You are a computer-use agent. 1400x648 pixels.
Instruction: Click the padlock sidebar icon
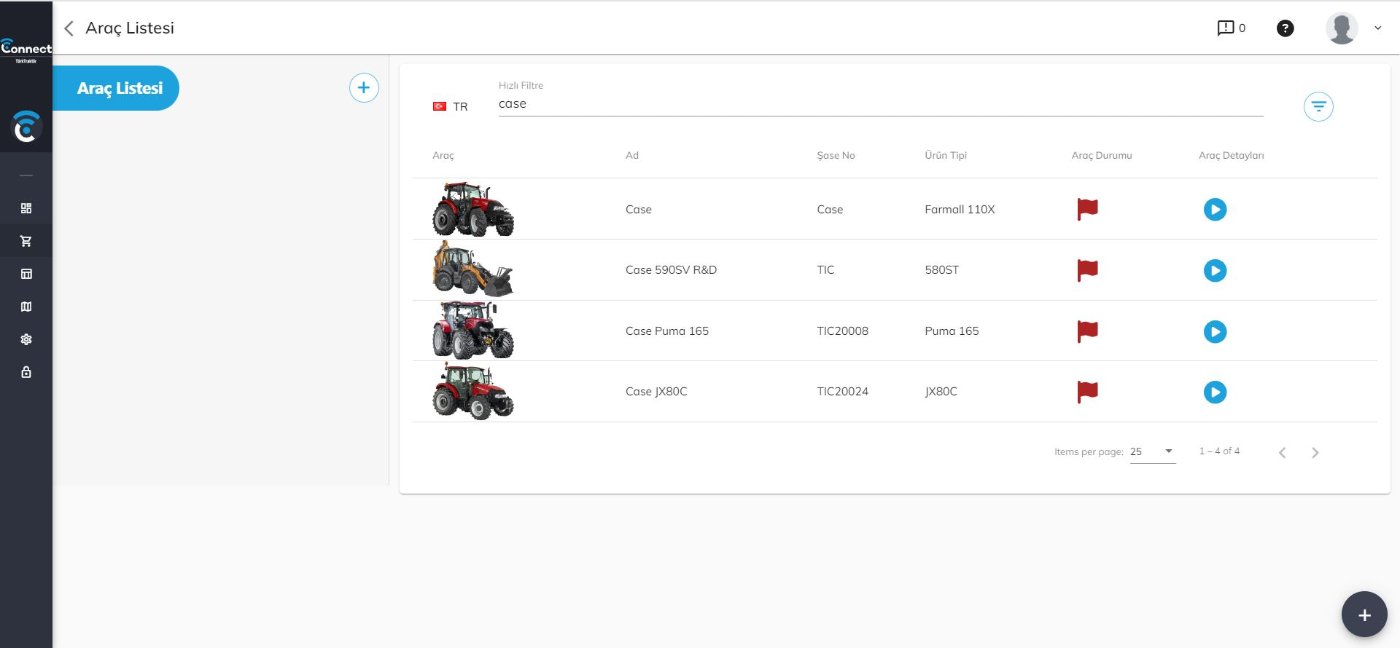click(x=26, y=372)
